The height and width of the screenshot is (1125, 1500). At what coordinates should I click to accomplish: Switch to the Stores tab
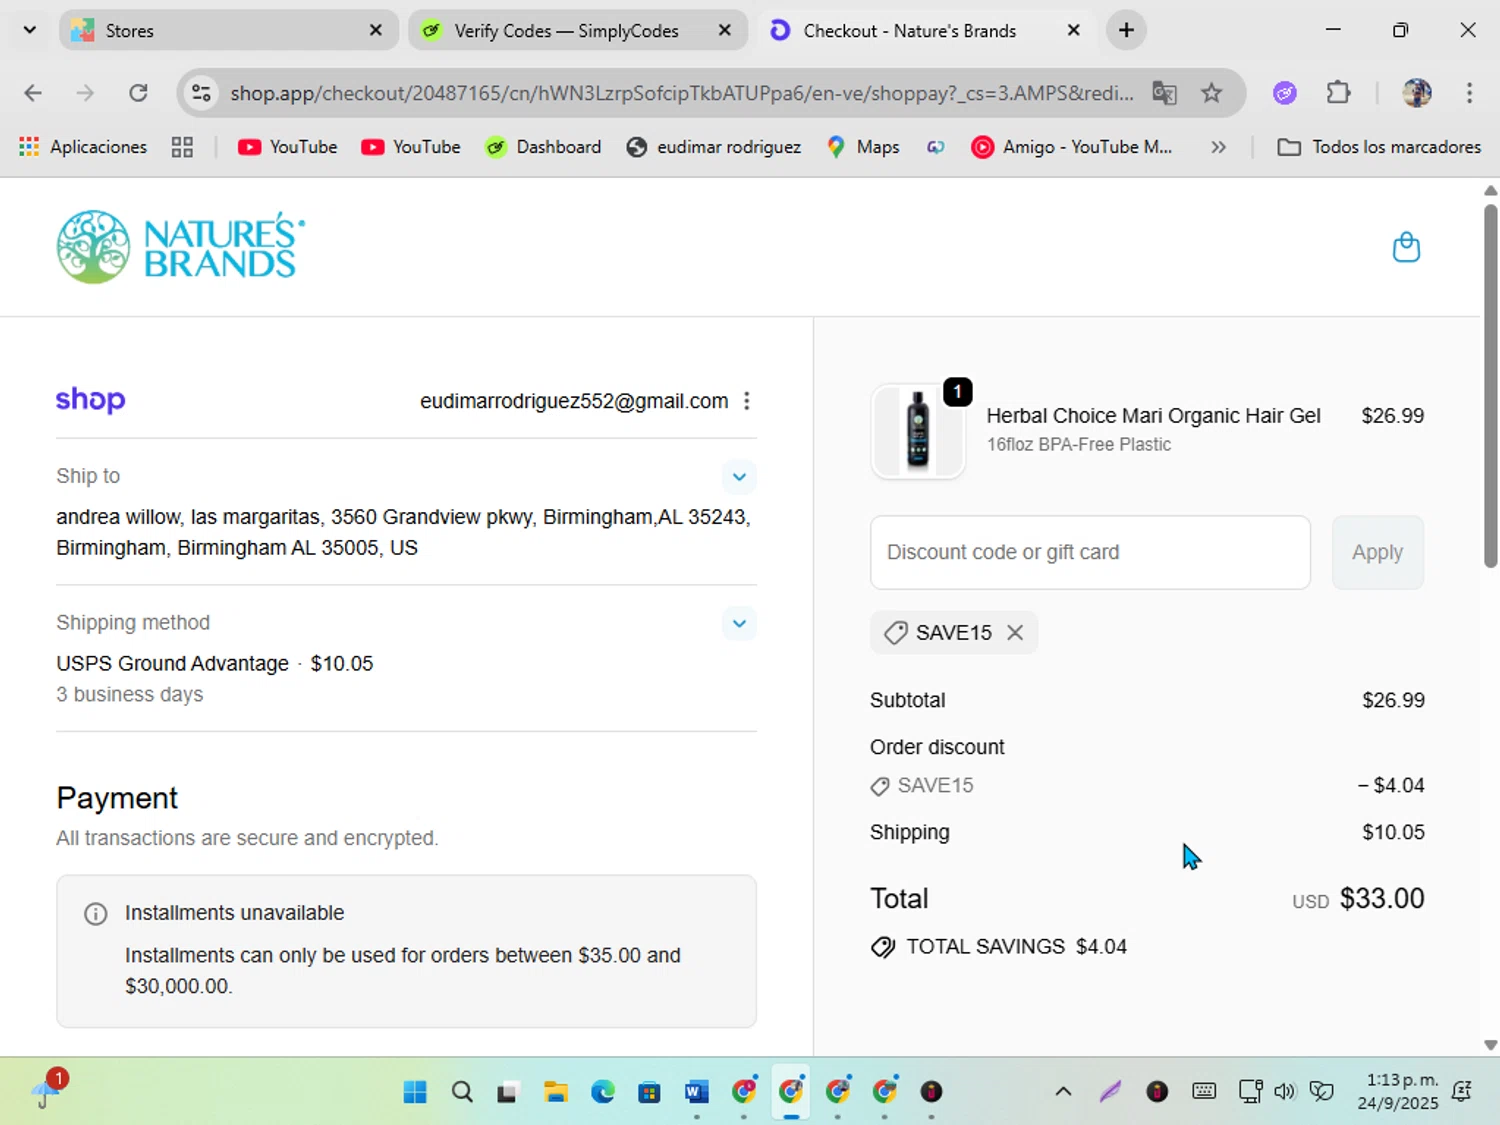click(228, 30)
